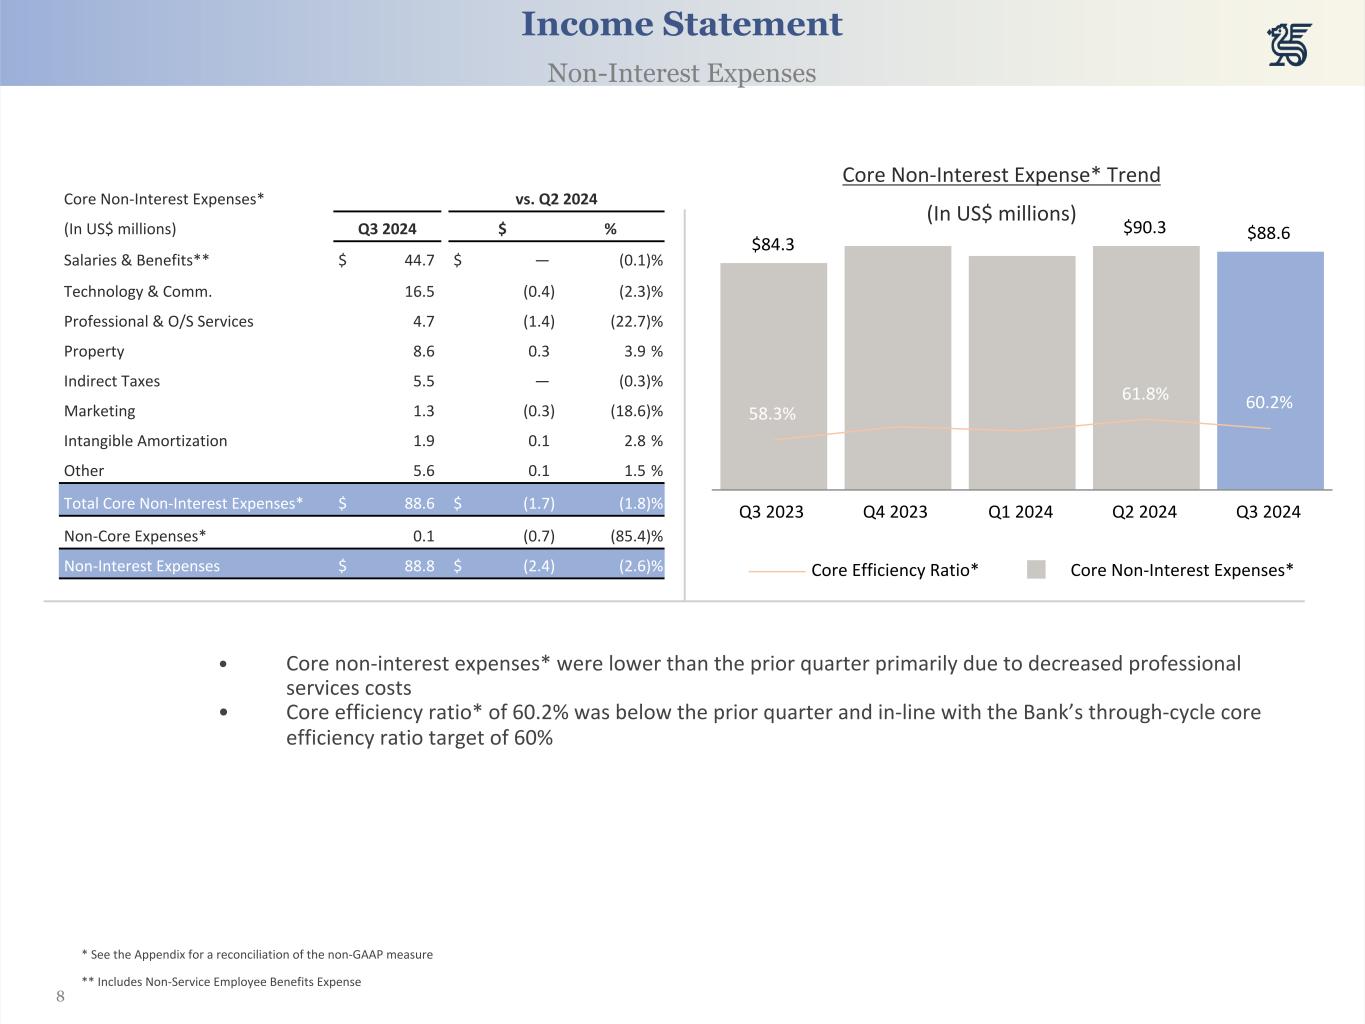Select the "Technology & Comm." row label

point(138,291)
